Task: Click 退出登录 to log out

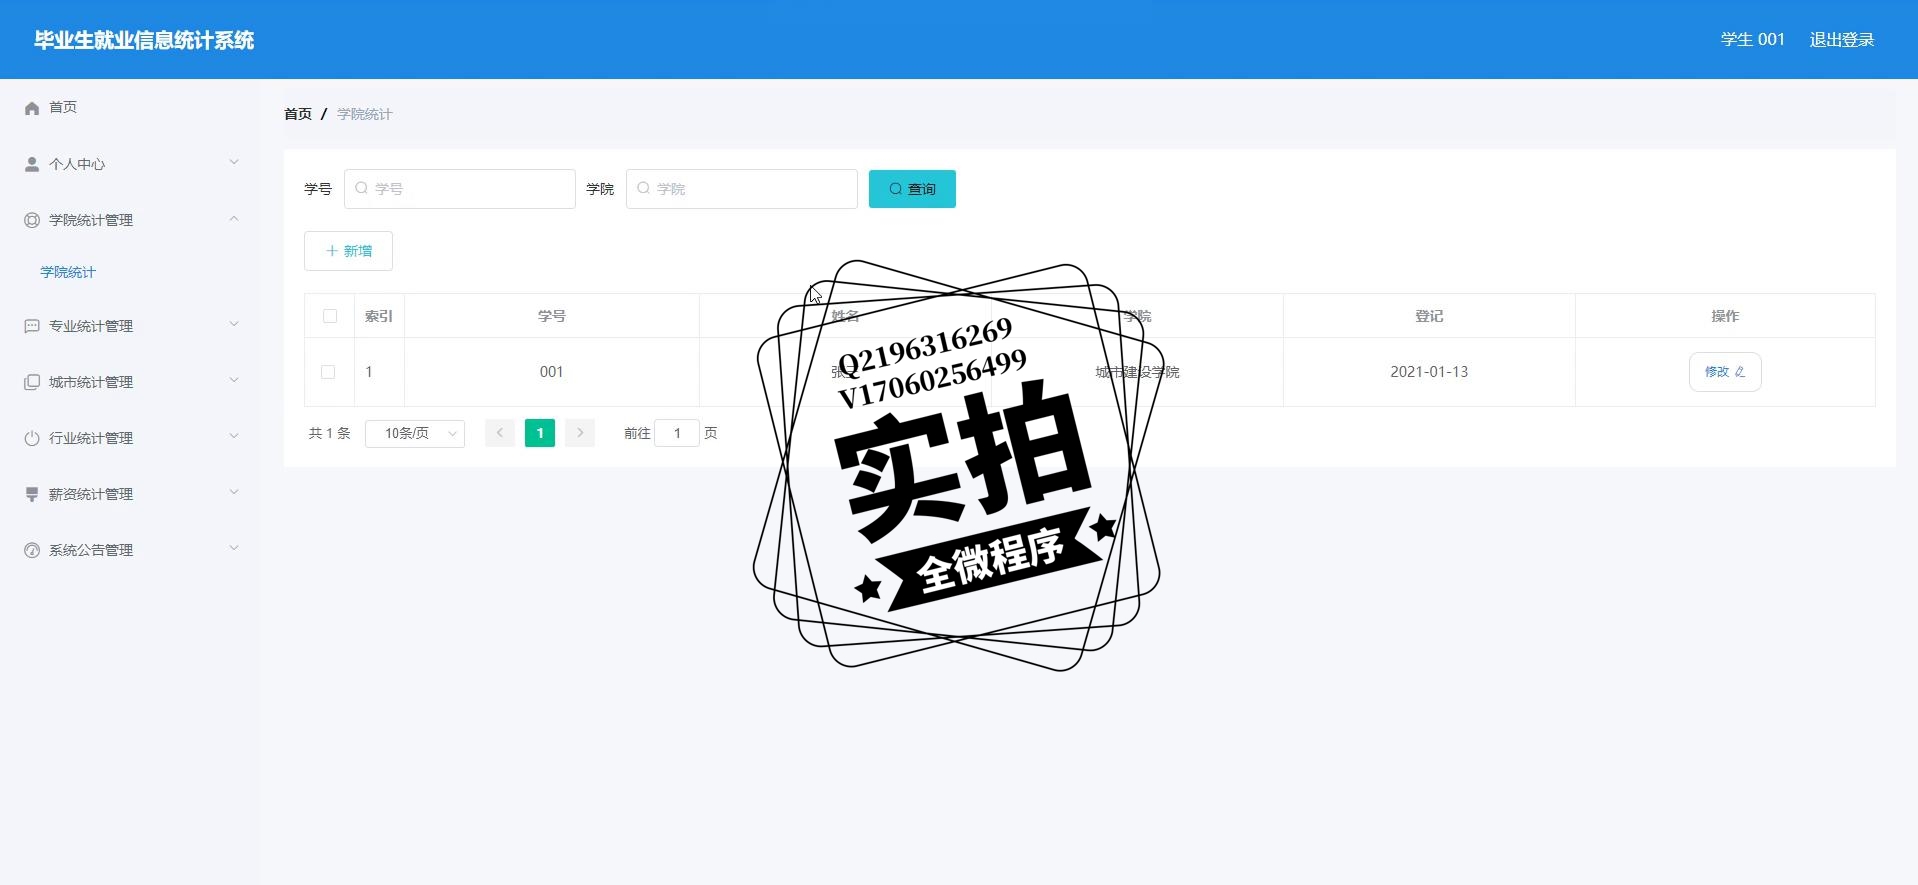Action: [x=1842, y=40]
